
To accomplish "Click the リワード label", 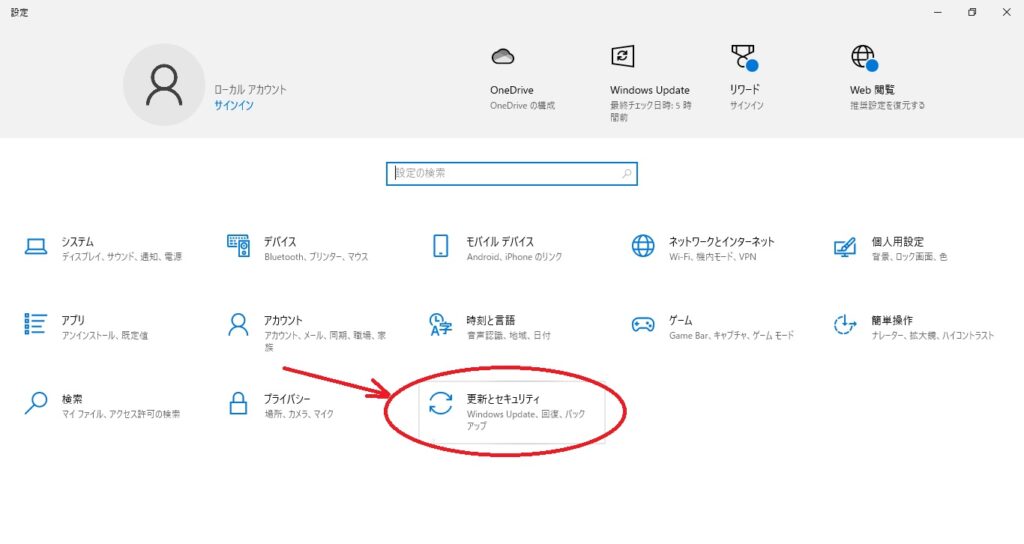I will (745, 89).
